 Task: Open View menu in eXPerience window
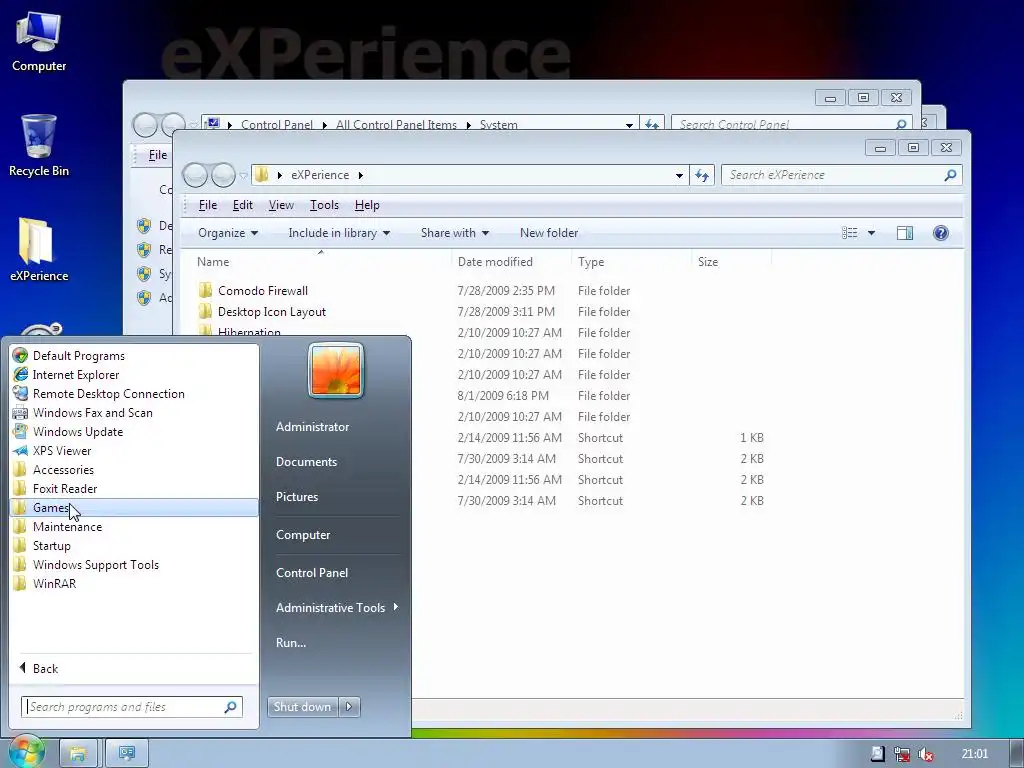coord(281,205)
